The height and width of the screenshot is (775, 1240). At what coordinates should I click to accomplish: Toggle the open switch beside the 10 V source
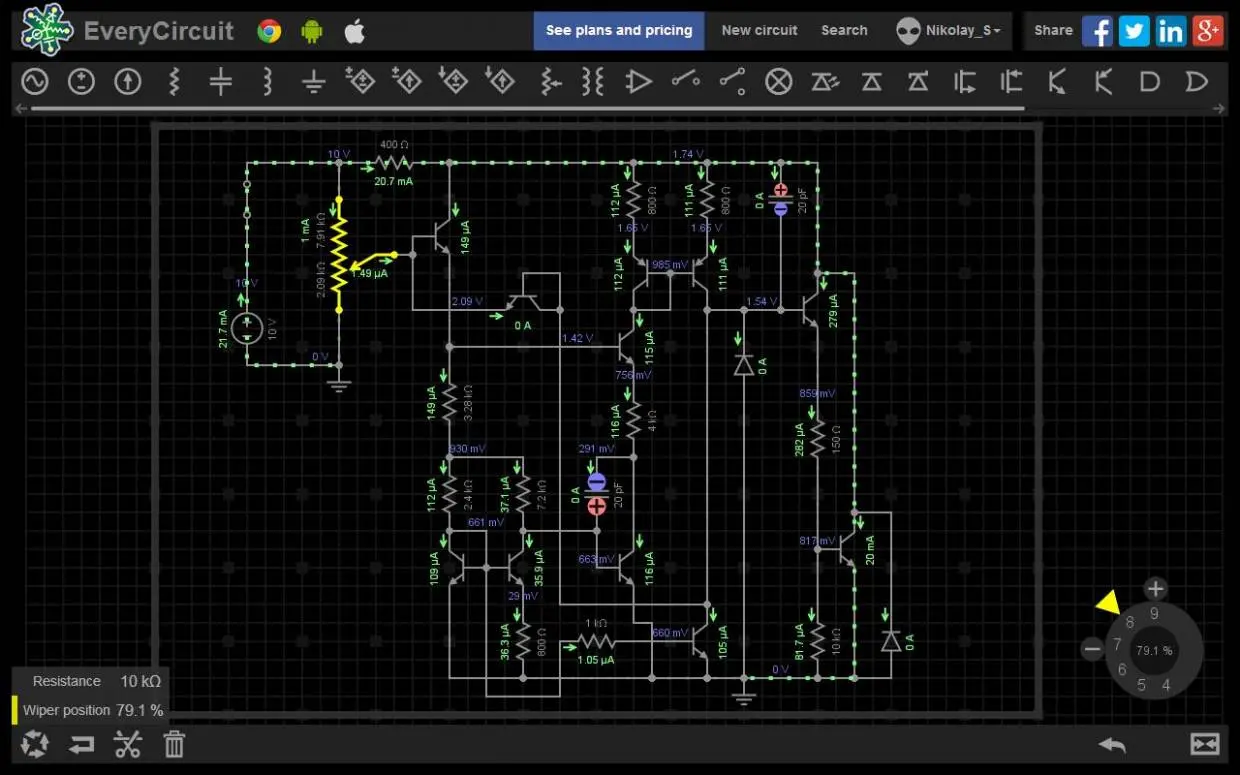click(x=247, y=199)
